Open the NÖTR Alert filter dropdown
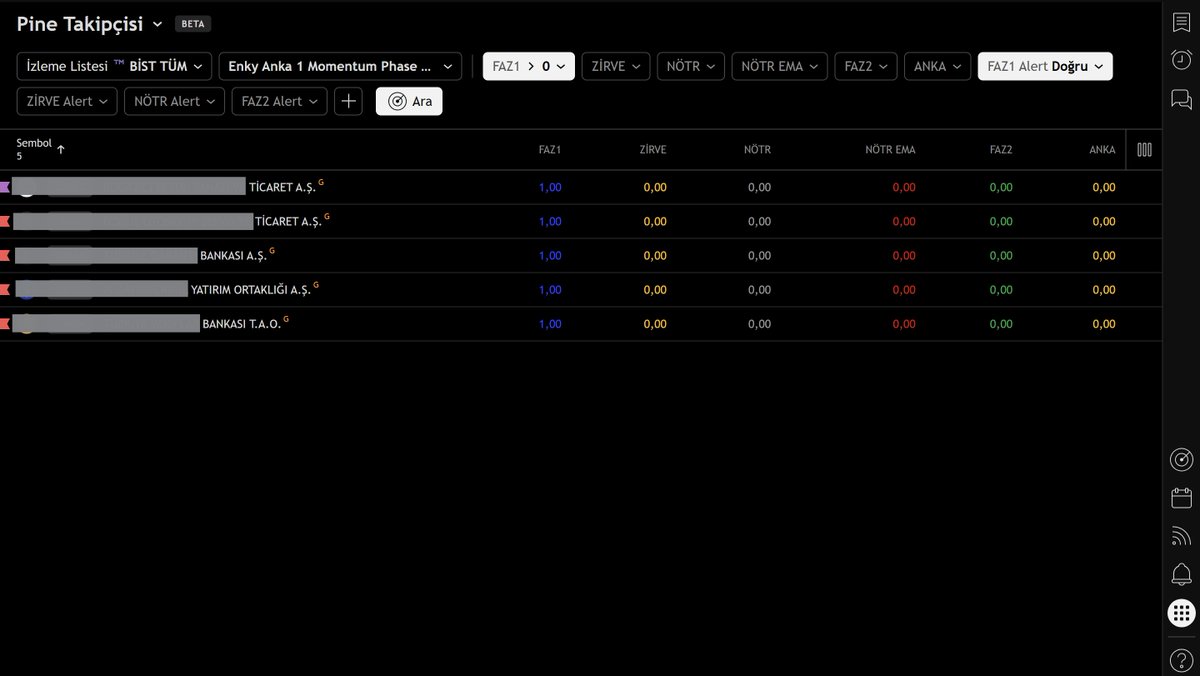This screenshot has height=676, width=1200. [174, 101]
